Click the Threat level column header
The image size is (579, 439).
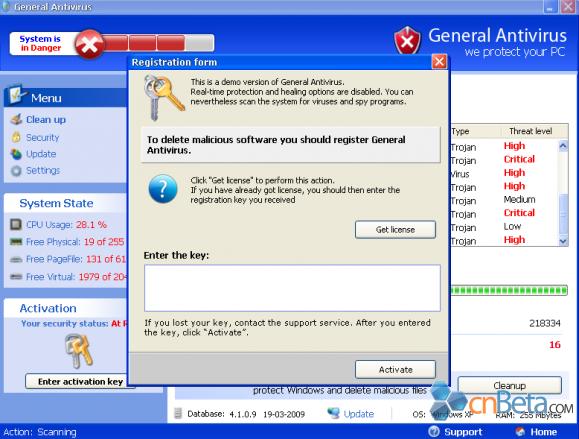click(x=531, y=131)
